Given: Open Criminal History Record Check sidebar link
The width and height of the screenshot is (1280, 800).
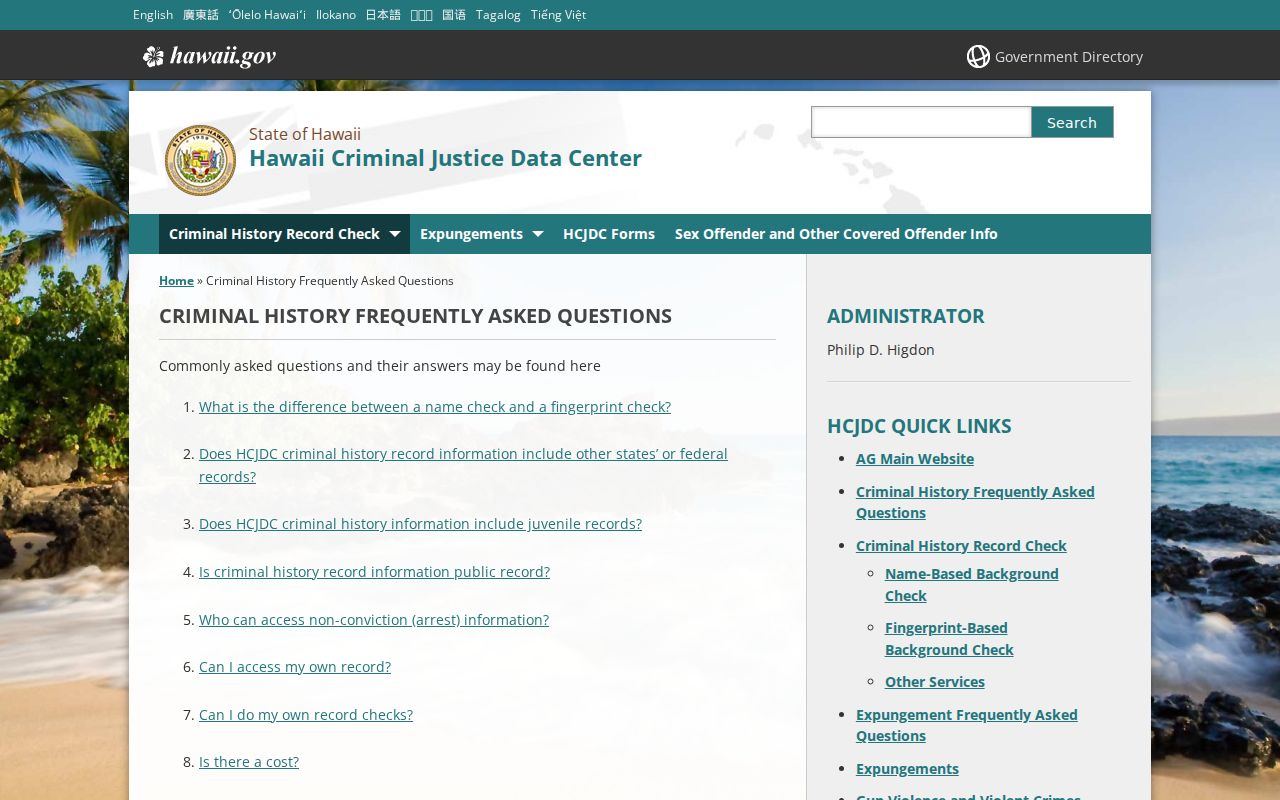Looking at the screenshot, I should tap(961, 546).
